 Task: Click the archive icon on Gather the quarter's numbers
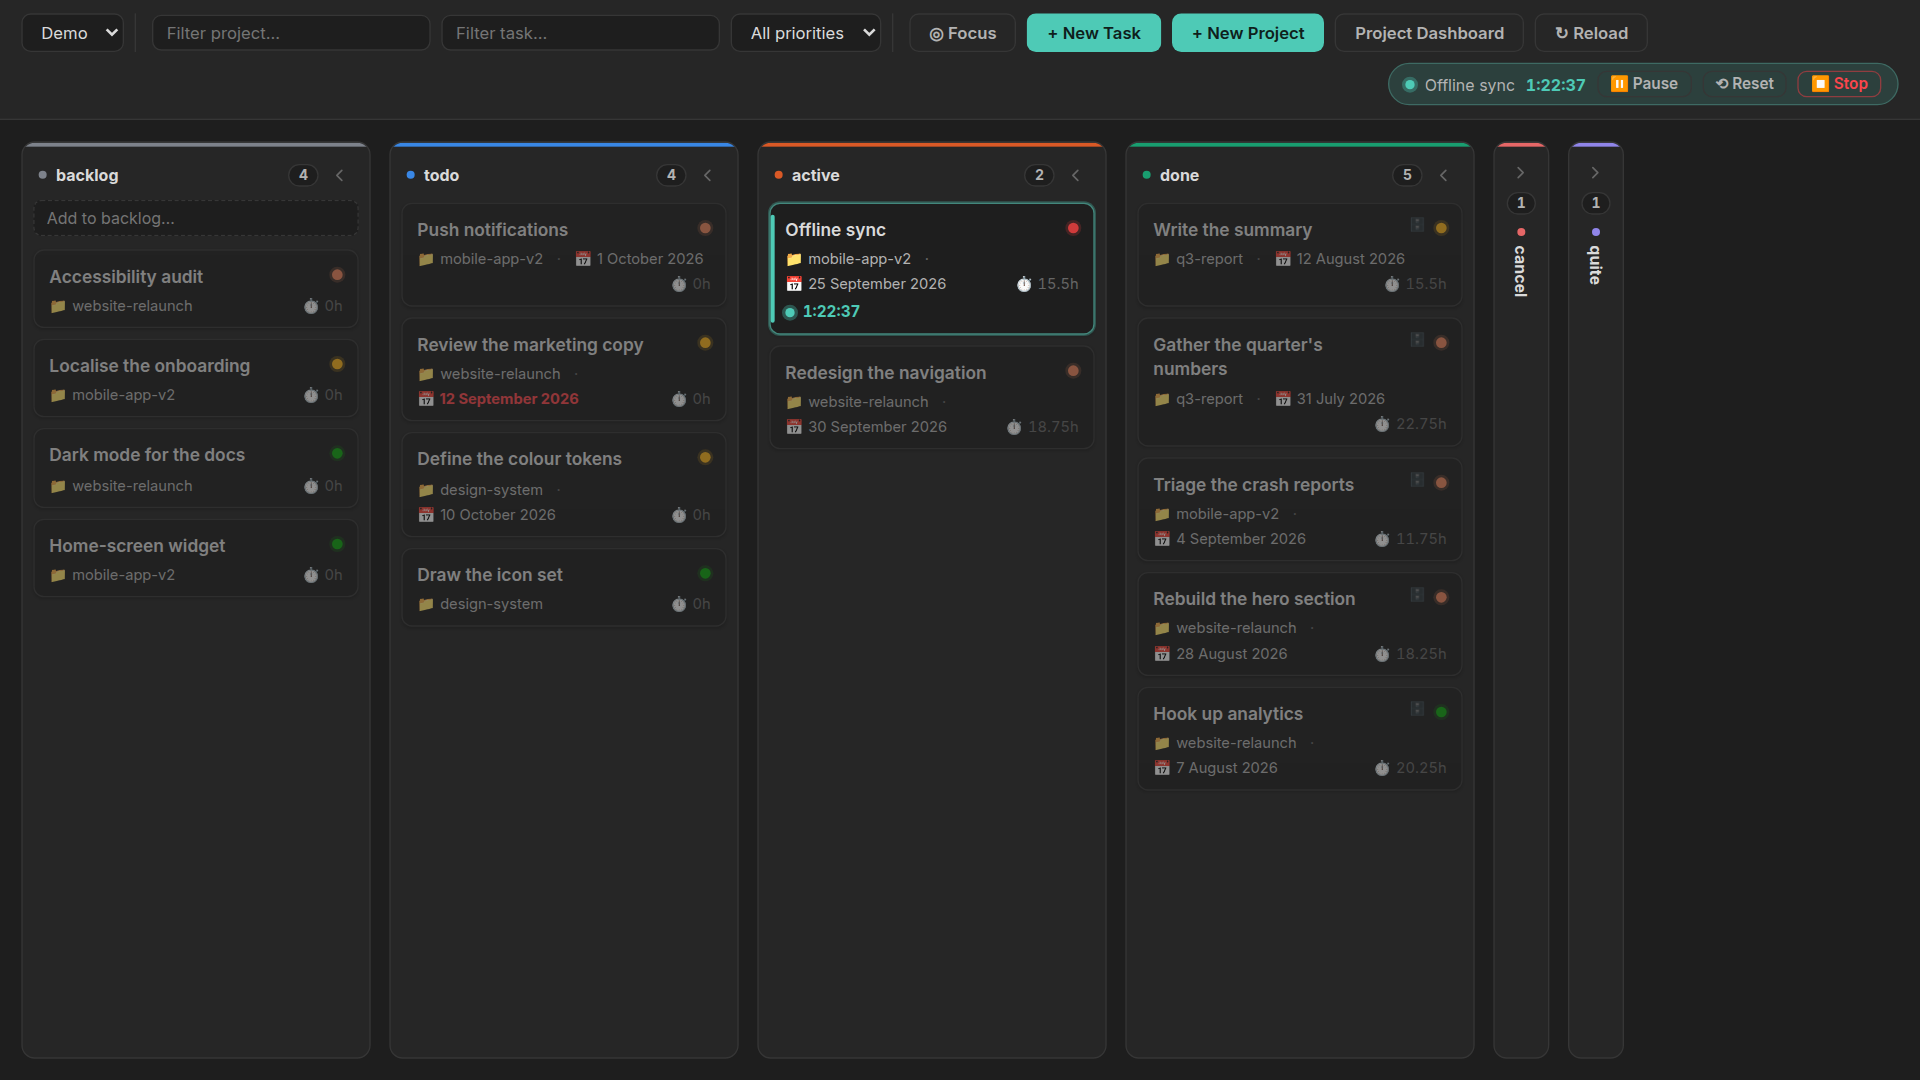point(1417,340)
